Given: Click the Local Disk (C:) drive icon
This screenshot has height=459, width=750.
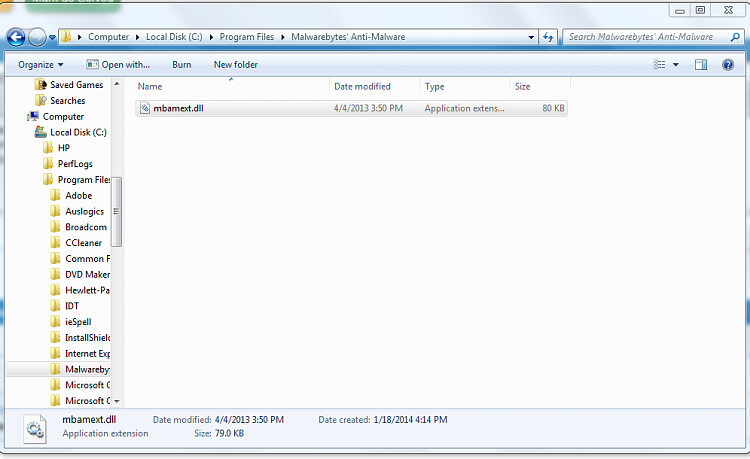Looking at the screenshot, I should [41, 132].
